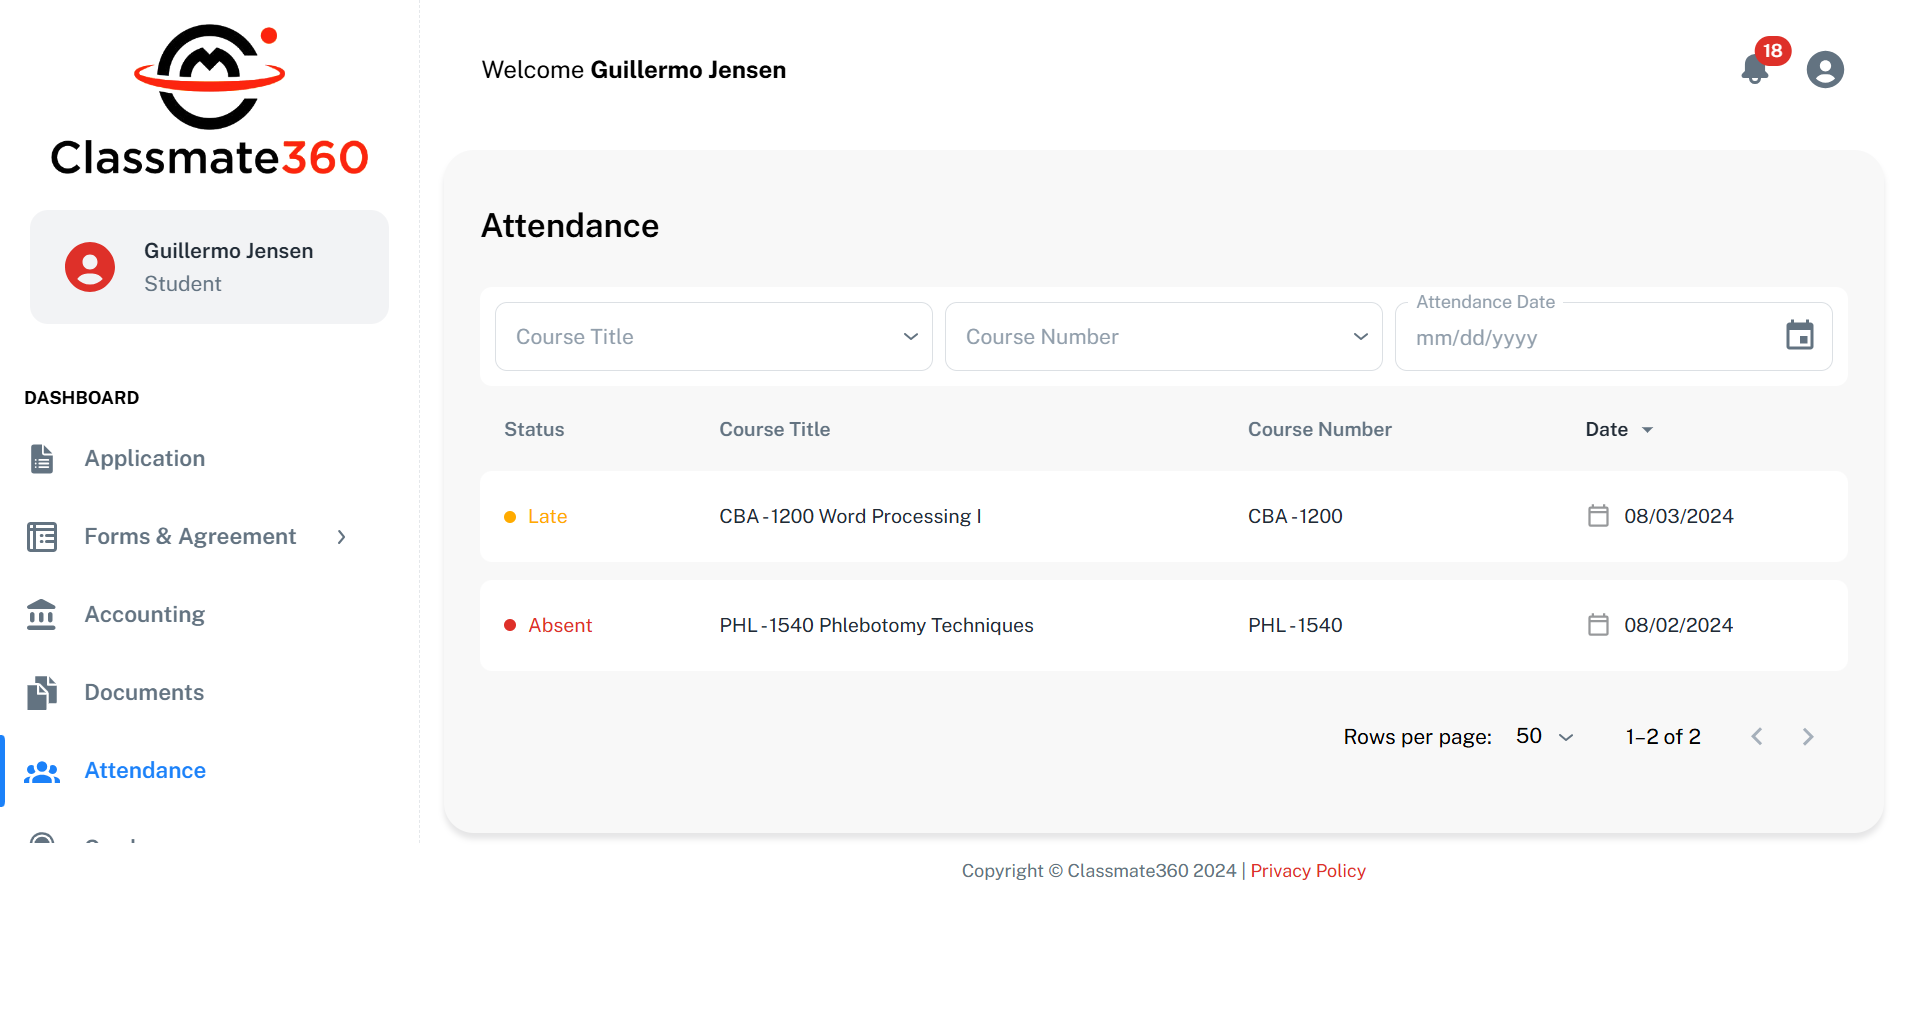Click the Forms & Agreement list icon
The width and height of the screenshot is (1908, 1035).
(42, 537)
